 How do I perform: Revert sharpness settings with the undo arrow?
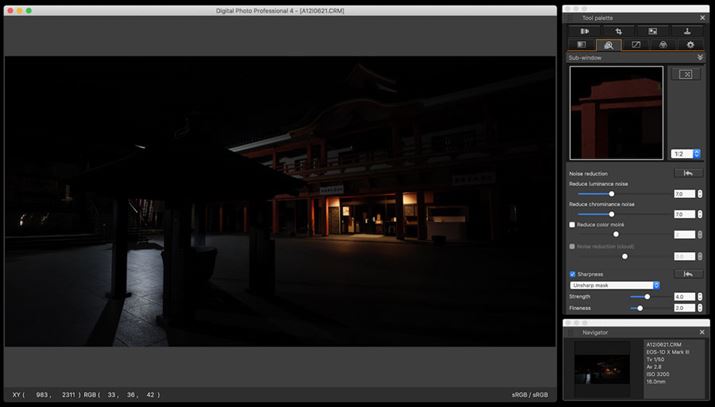pyautogui.click(x=687, y=273)
